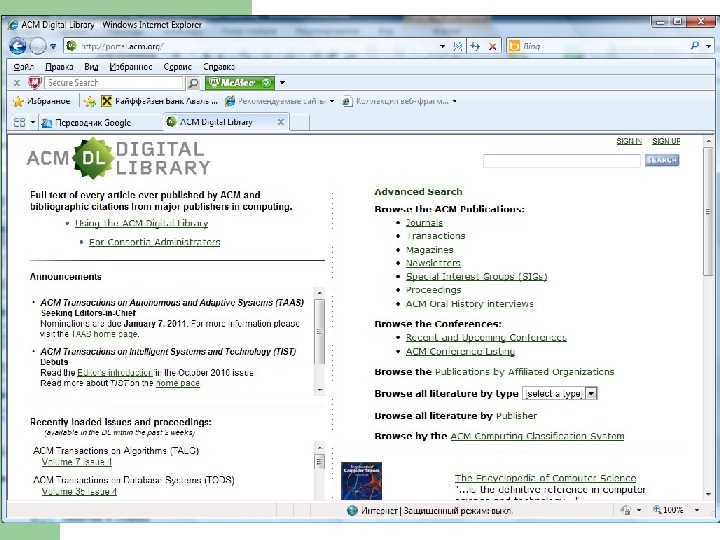Click the ACM page search text field
Viewport: 720px width, 540px height.
(561, 160)
